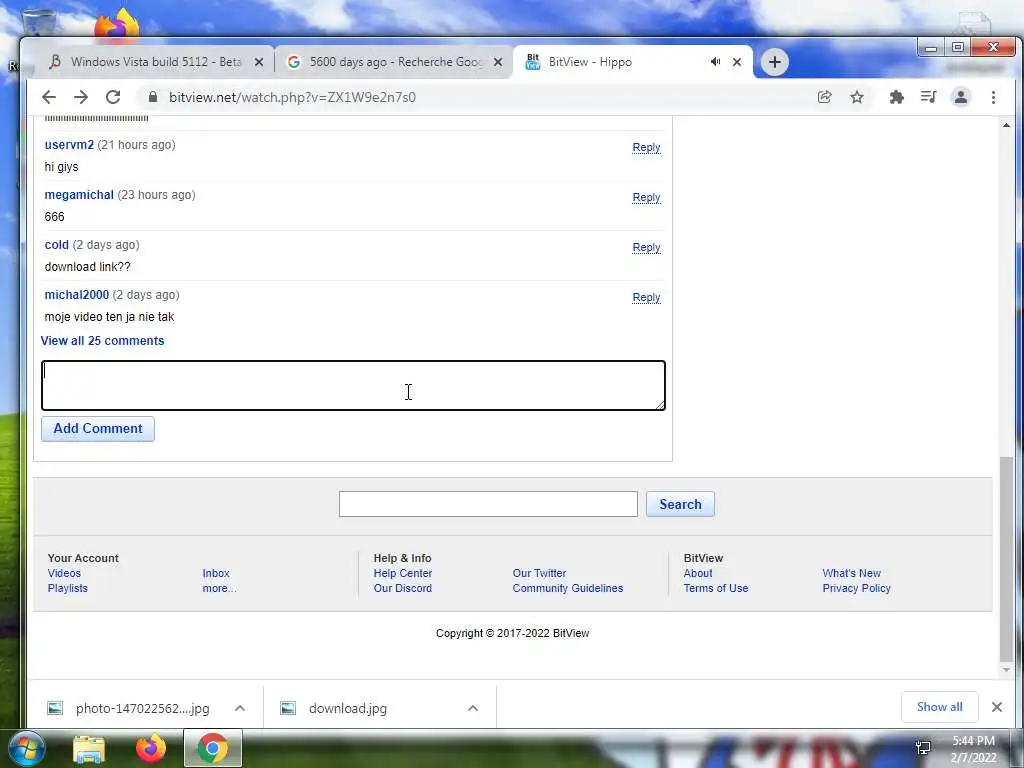Click the Search button
Image resolution: width=1024 pixels, height=768 pixels.
click(x=680, y=504)
